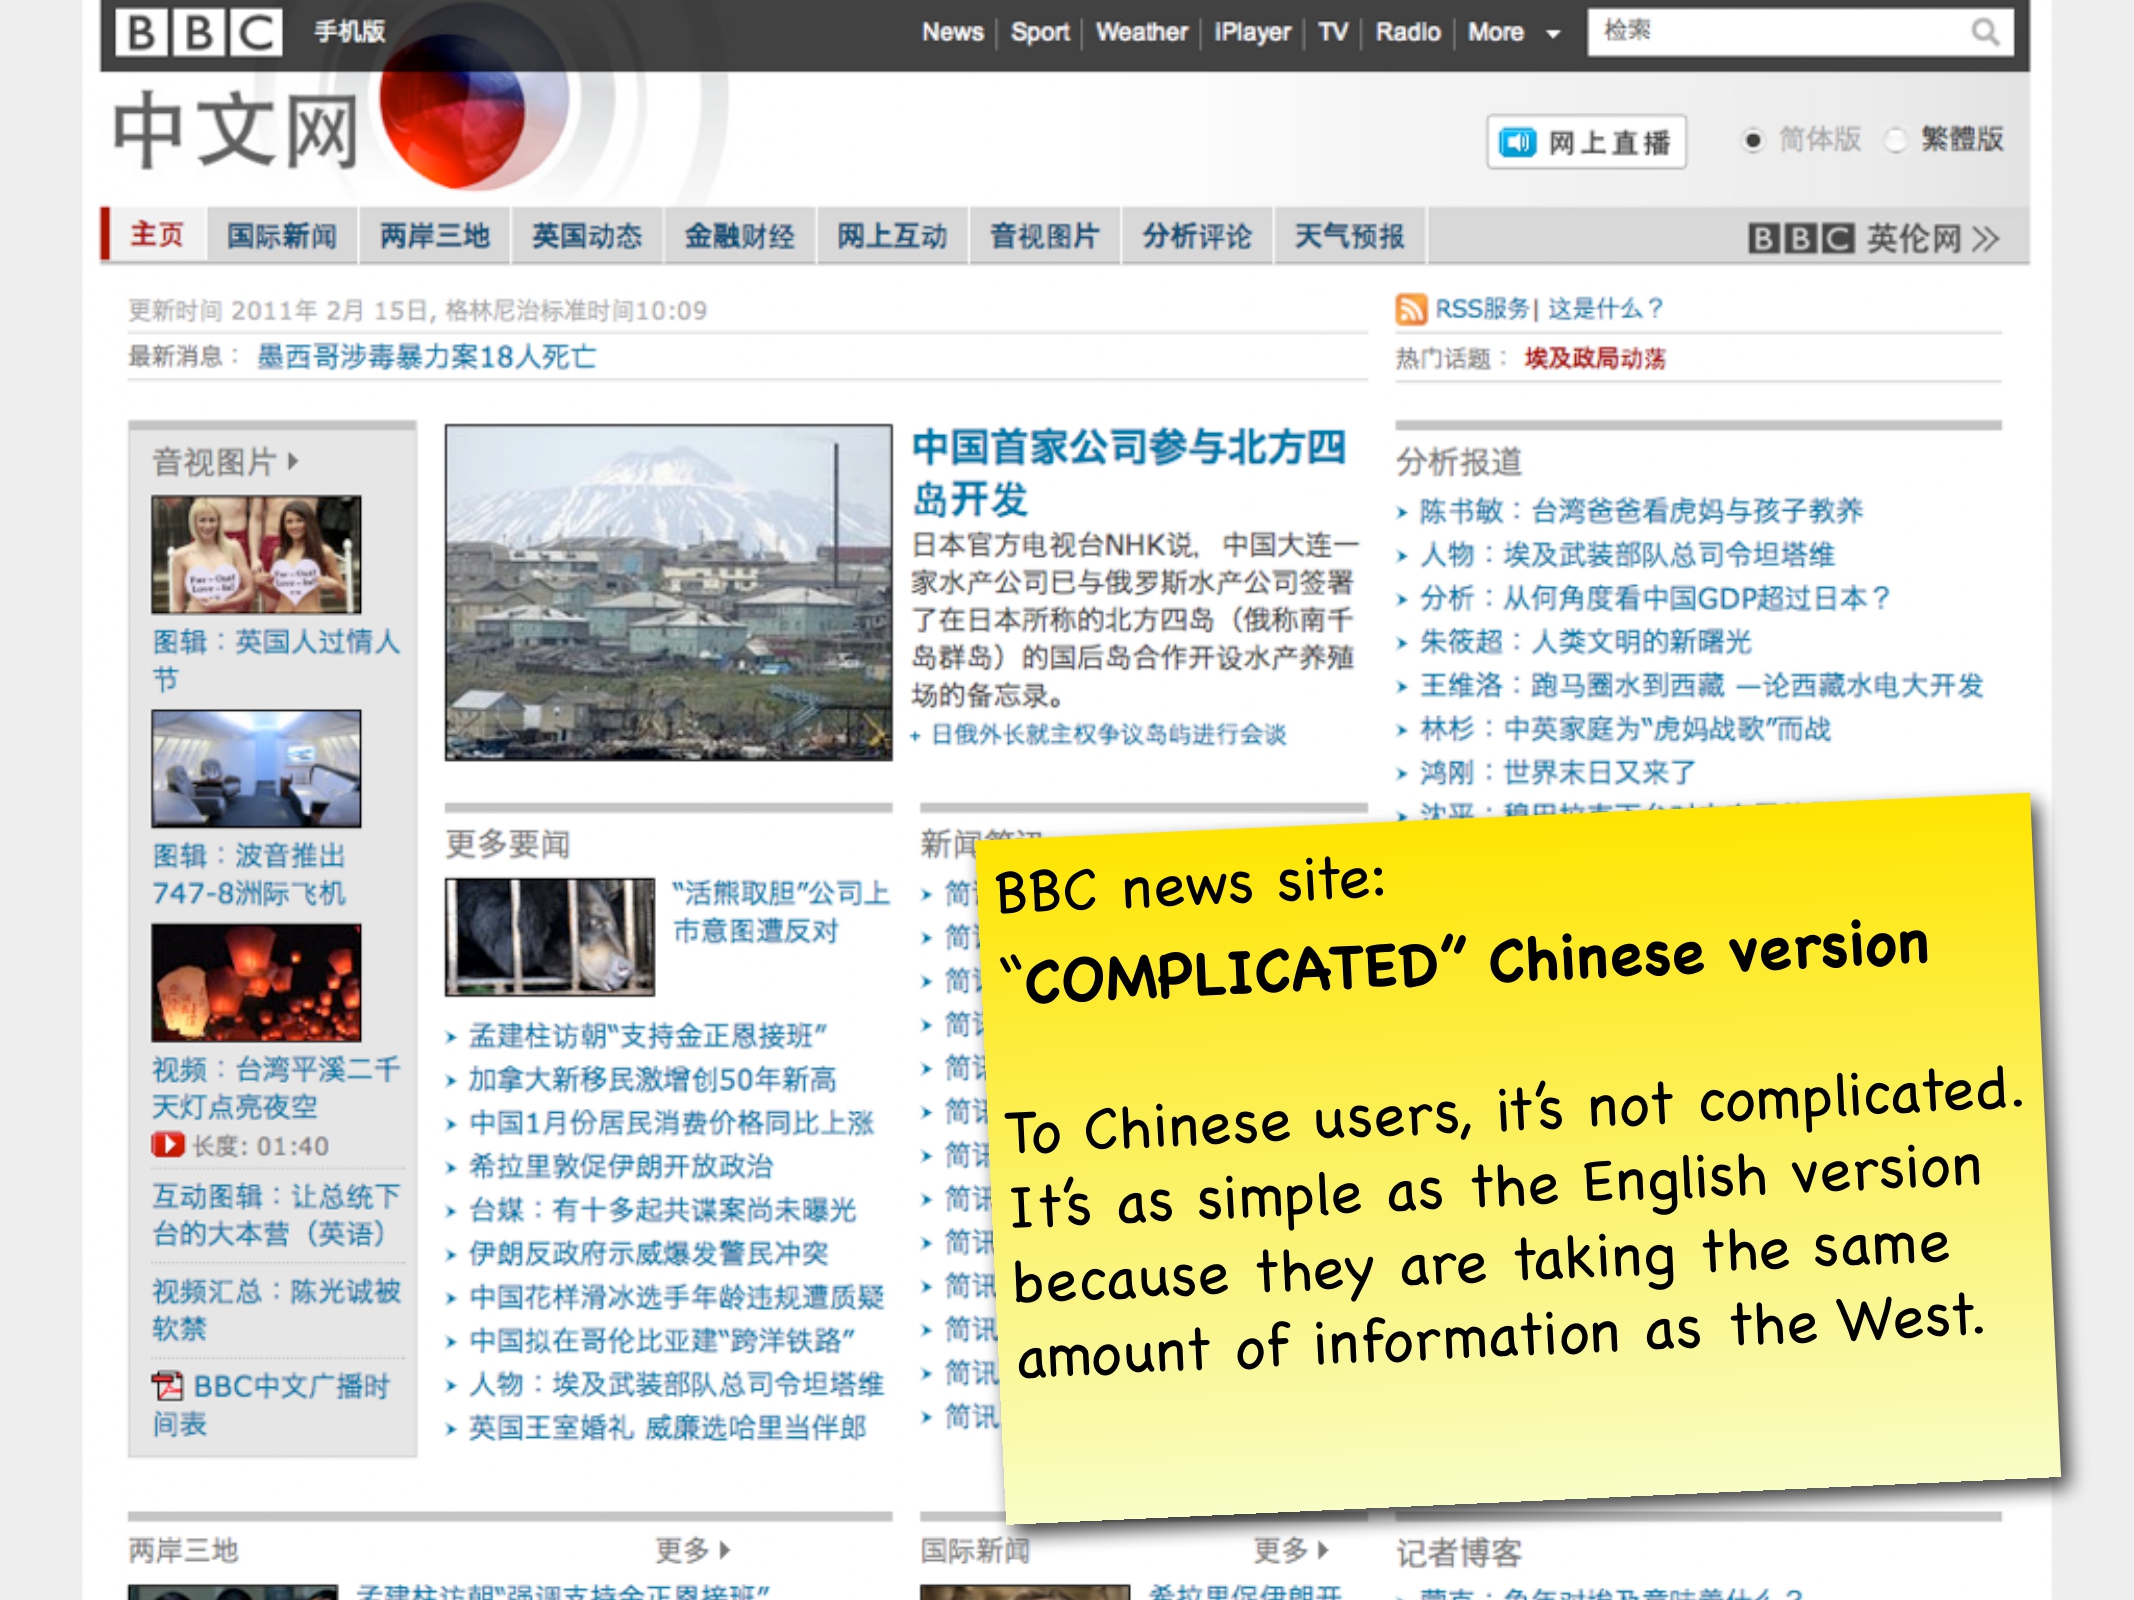Open 图辑：英国人过情人节 link
The width and height of the screenshot is (2134, 1600).
[276, 660]
